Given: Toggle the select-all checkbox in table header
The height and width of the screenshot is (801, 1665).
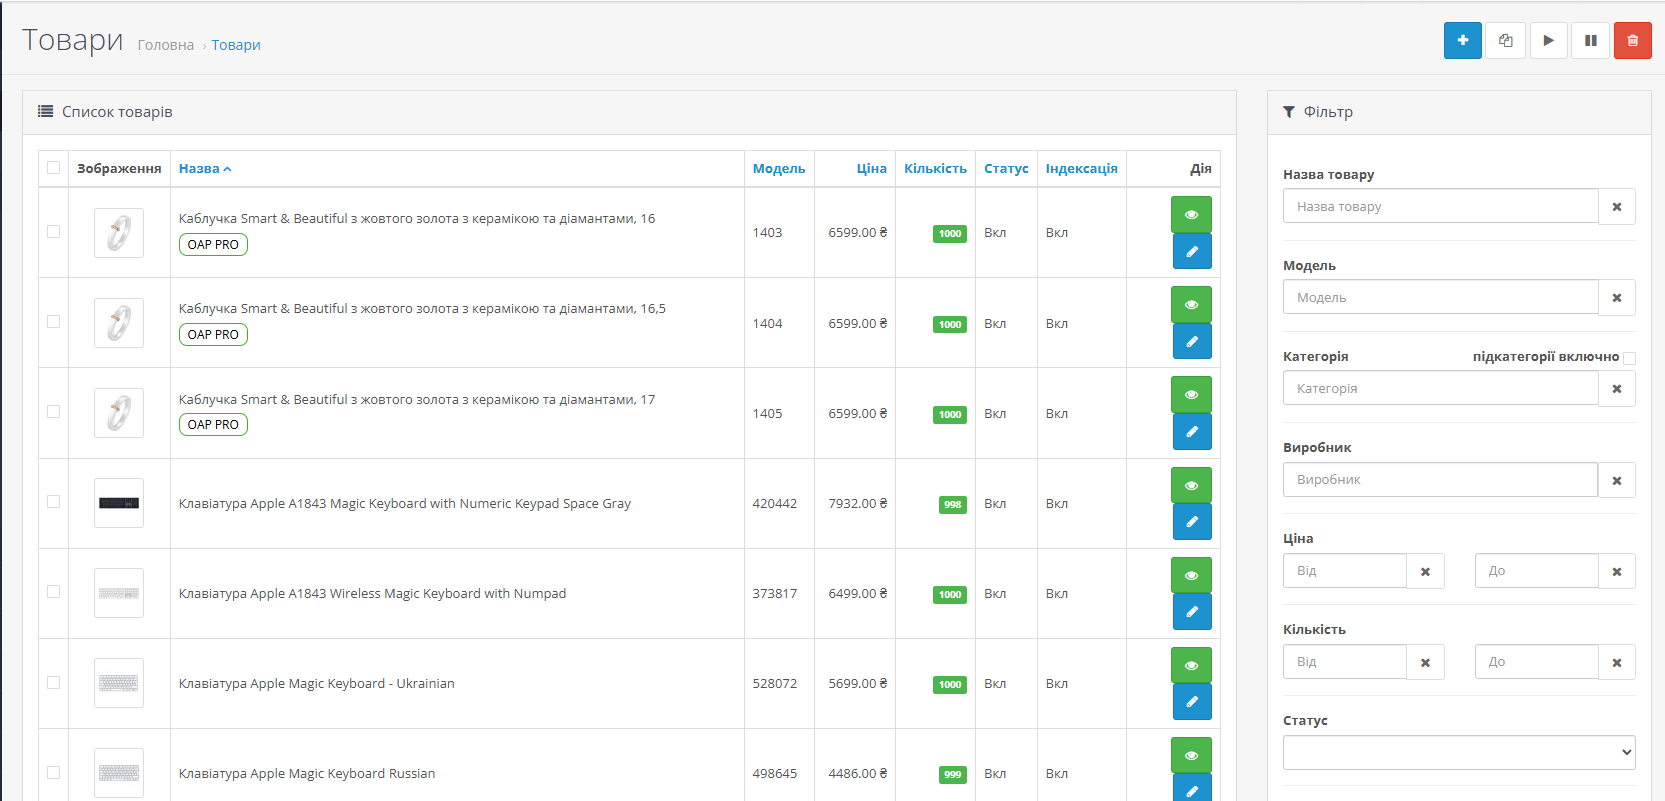Looking at the screenshot, I should (x=54, y=168).
